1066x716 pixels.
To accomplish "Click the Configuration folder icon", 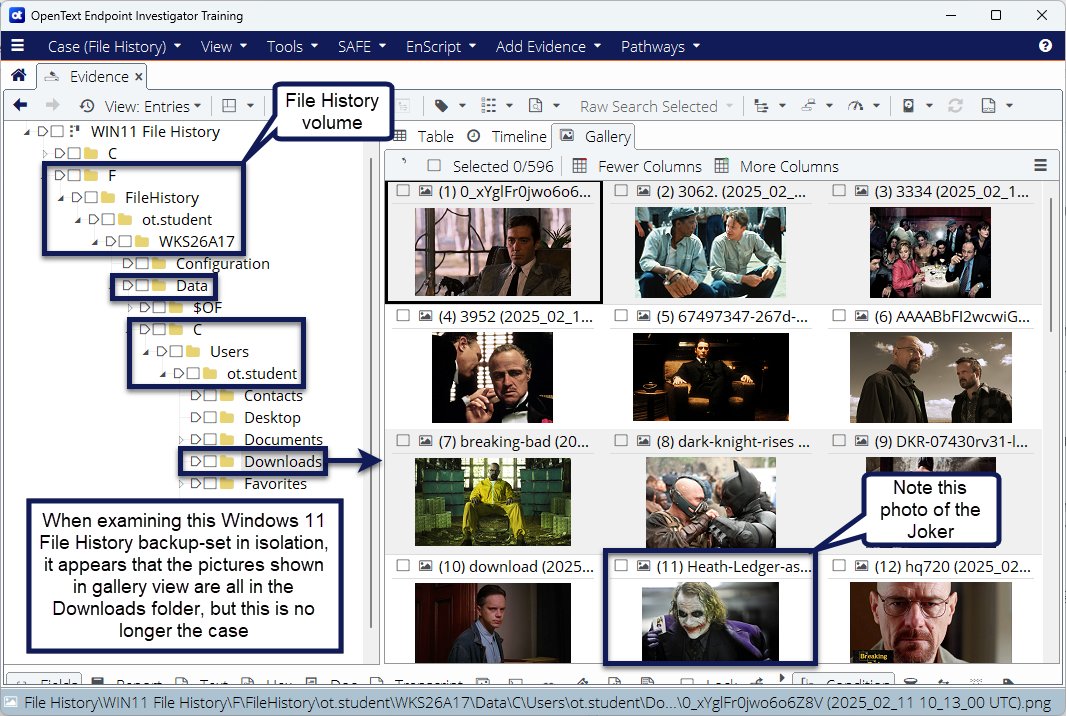I will click(159, 263).
